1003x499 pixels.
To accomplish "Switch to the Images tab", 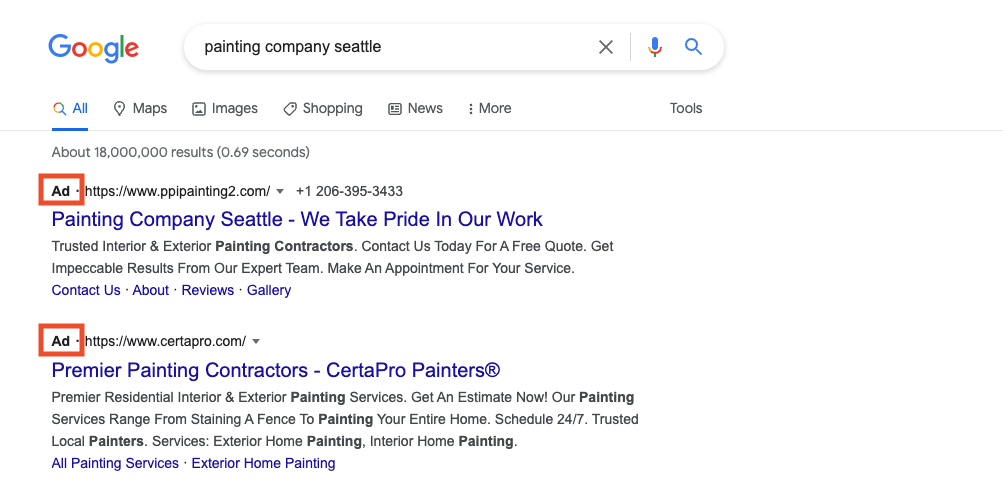I will 225,108.
